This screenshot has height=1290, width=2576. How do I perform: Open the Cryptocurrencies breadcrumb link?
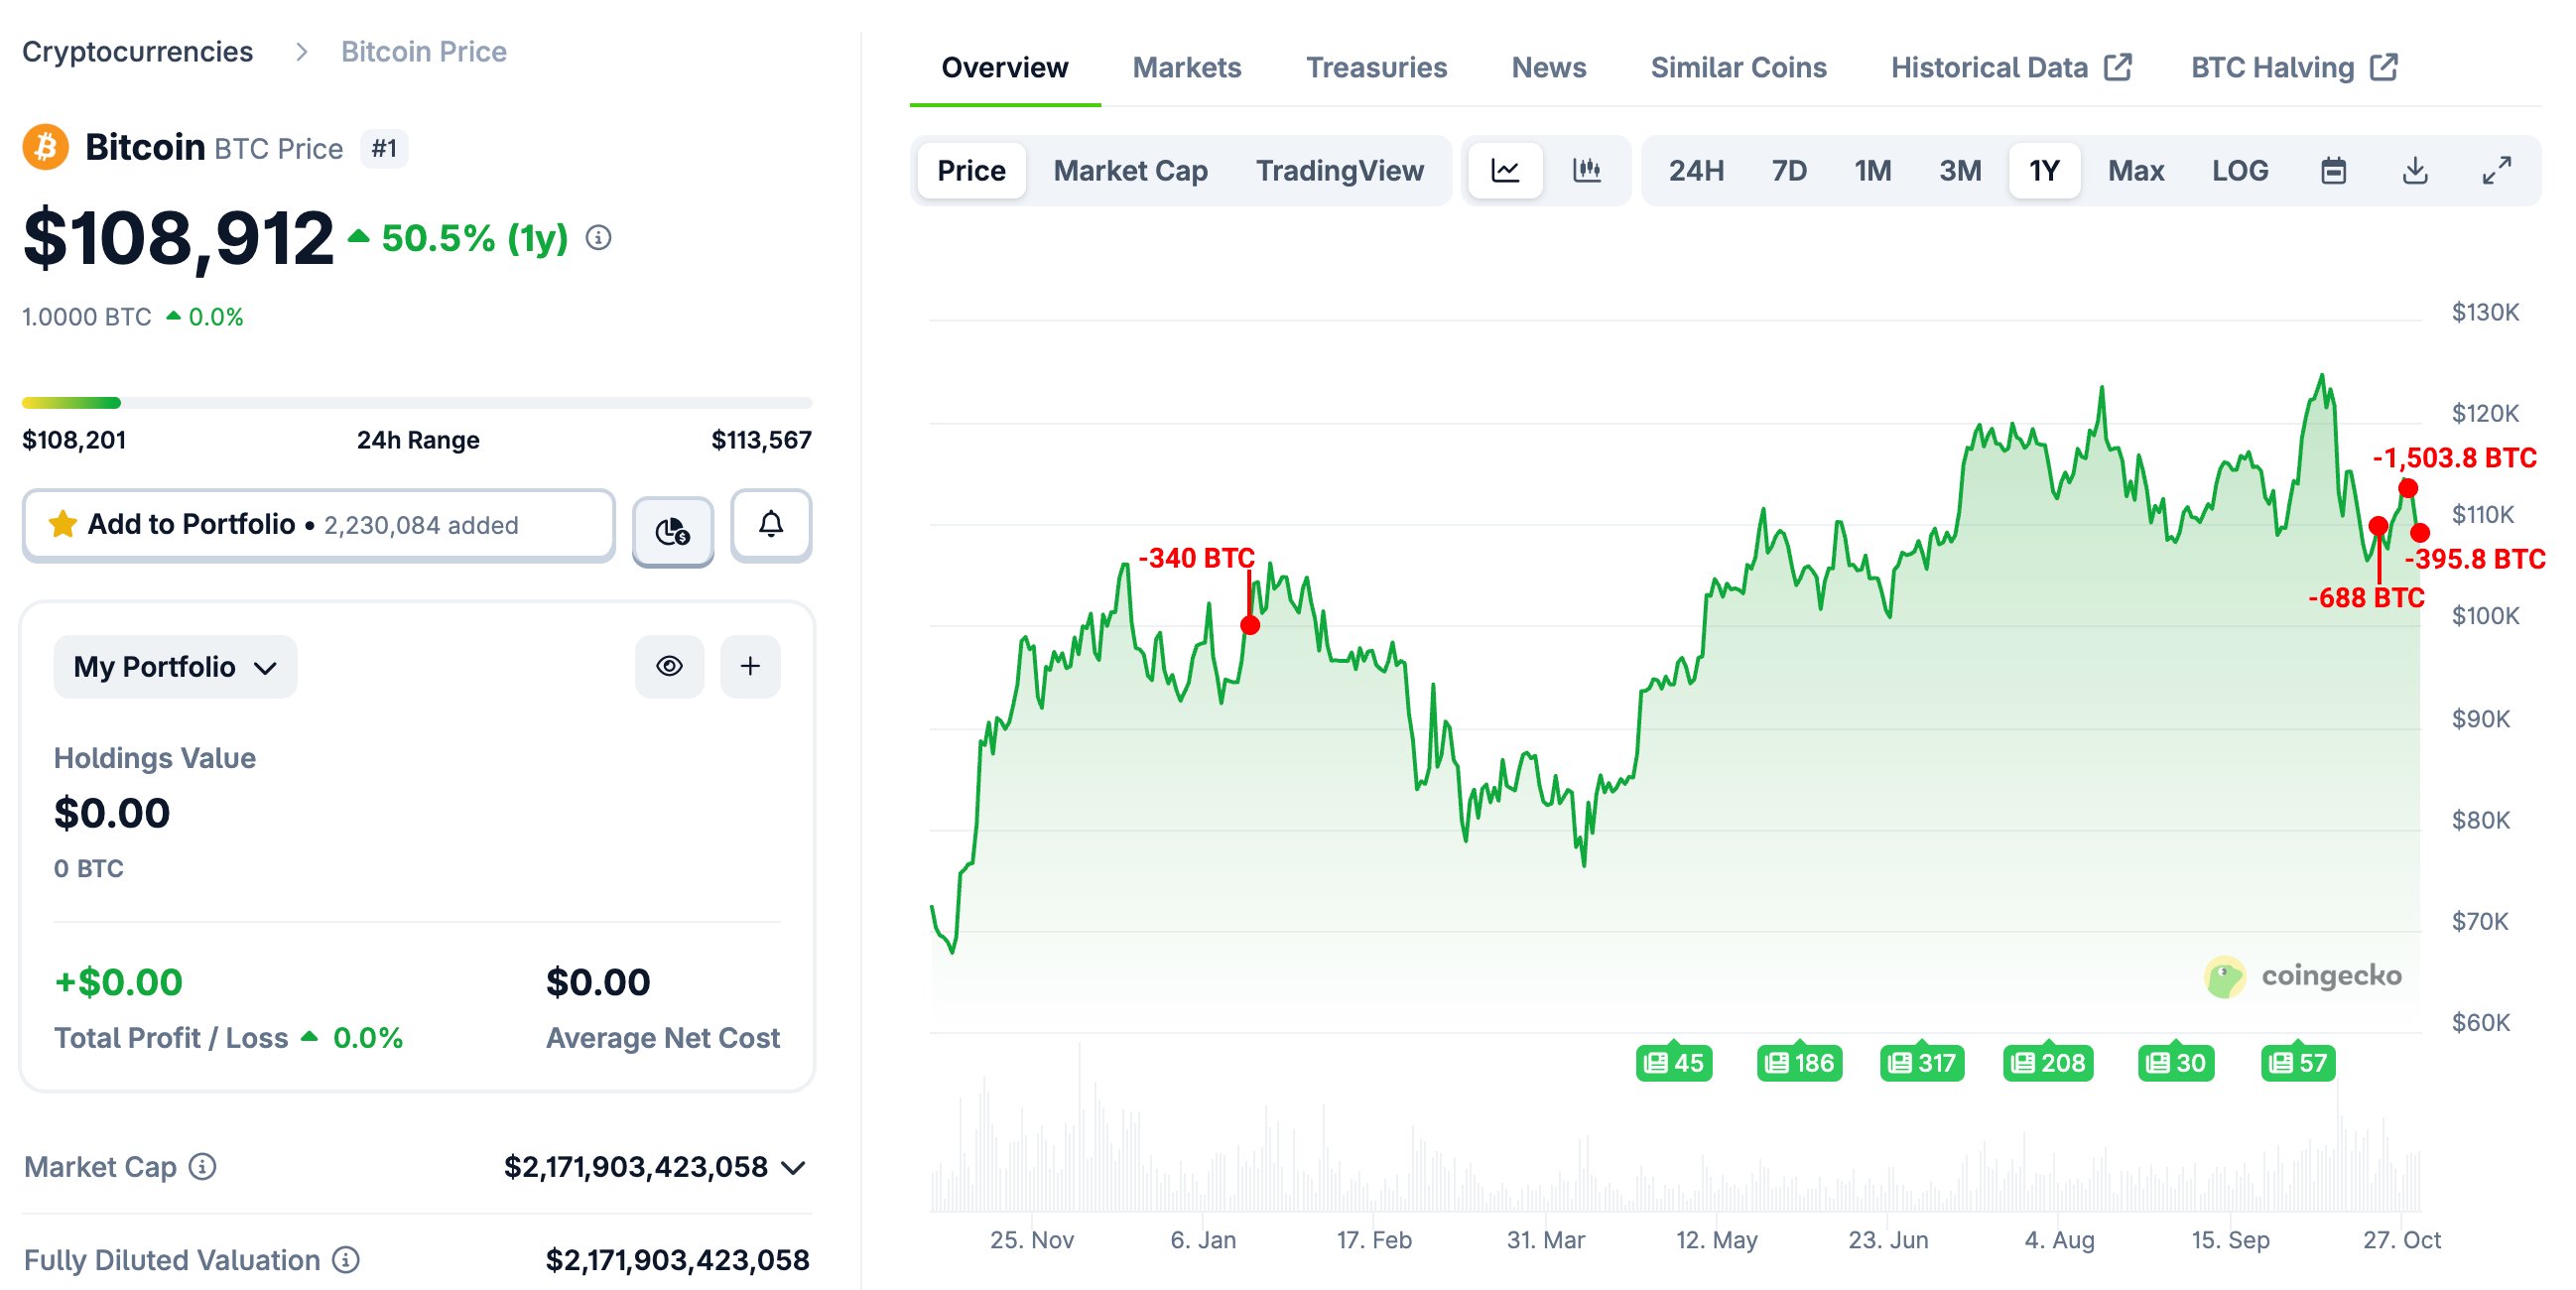(137, 51)
